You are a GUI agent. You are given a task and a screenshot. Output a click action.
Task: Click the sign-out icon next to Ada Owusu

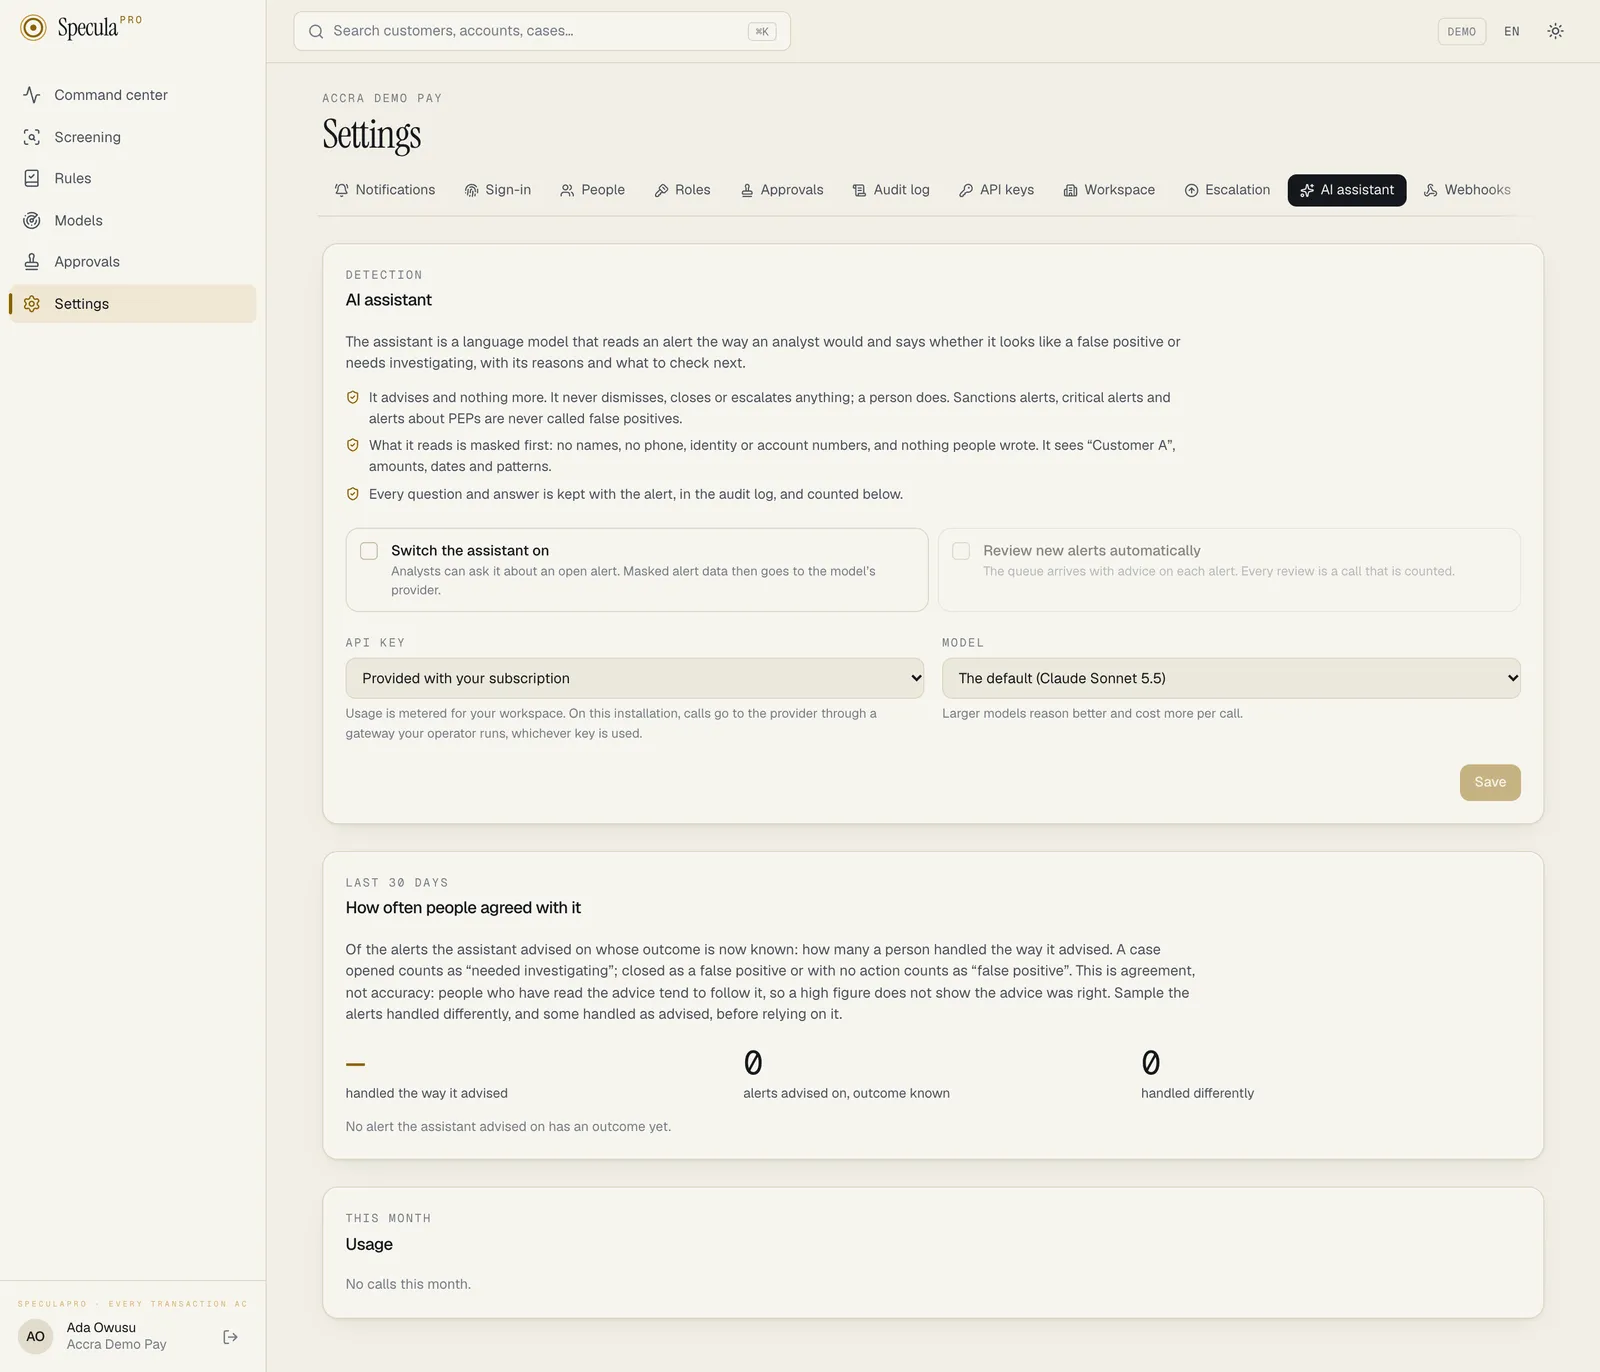coord(230,1337)
